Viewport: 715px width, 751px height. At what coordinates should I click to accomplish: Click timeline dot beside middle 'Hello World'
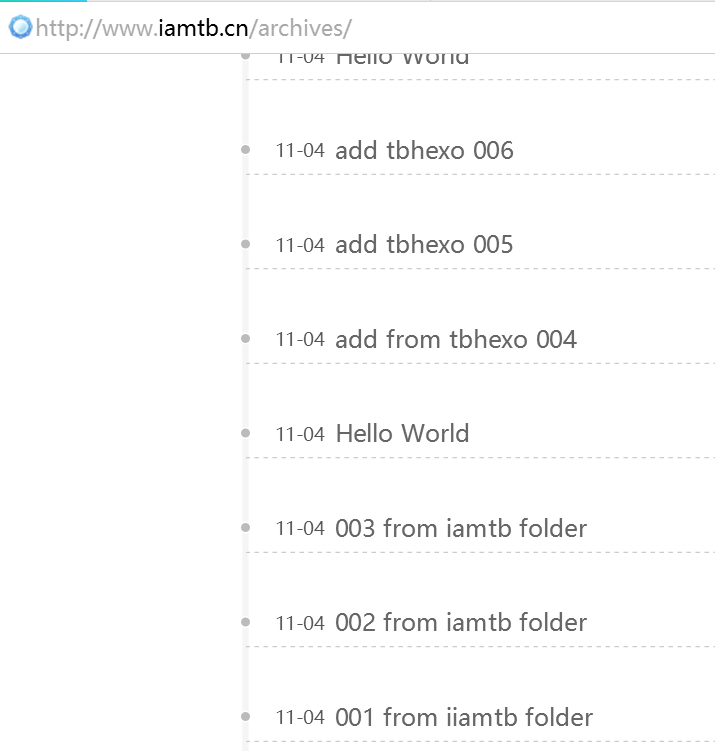click(x=246, y=433)
